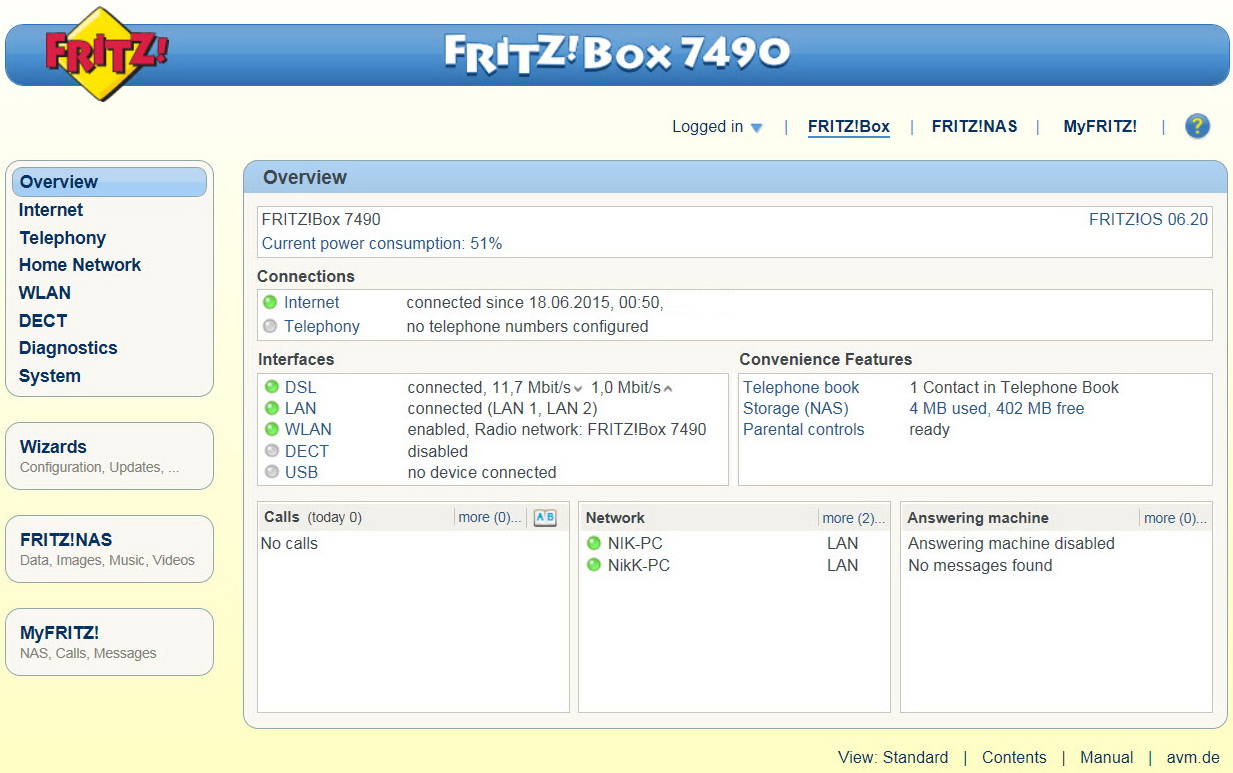Expand the Logged in dropdown arrow
Screen dimensions: 1233x773
(x=757, y=128)
